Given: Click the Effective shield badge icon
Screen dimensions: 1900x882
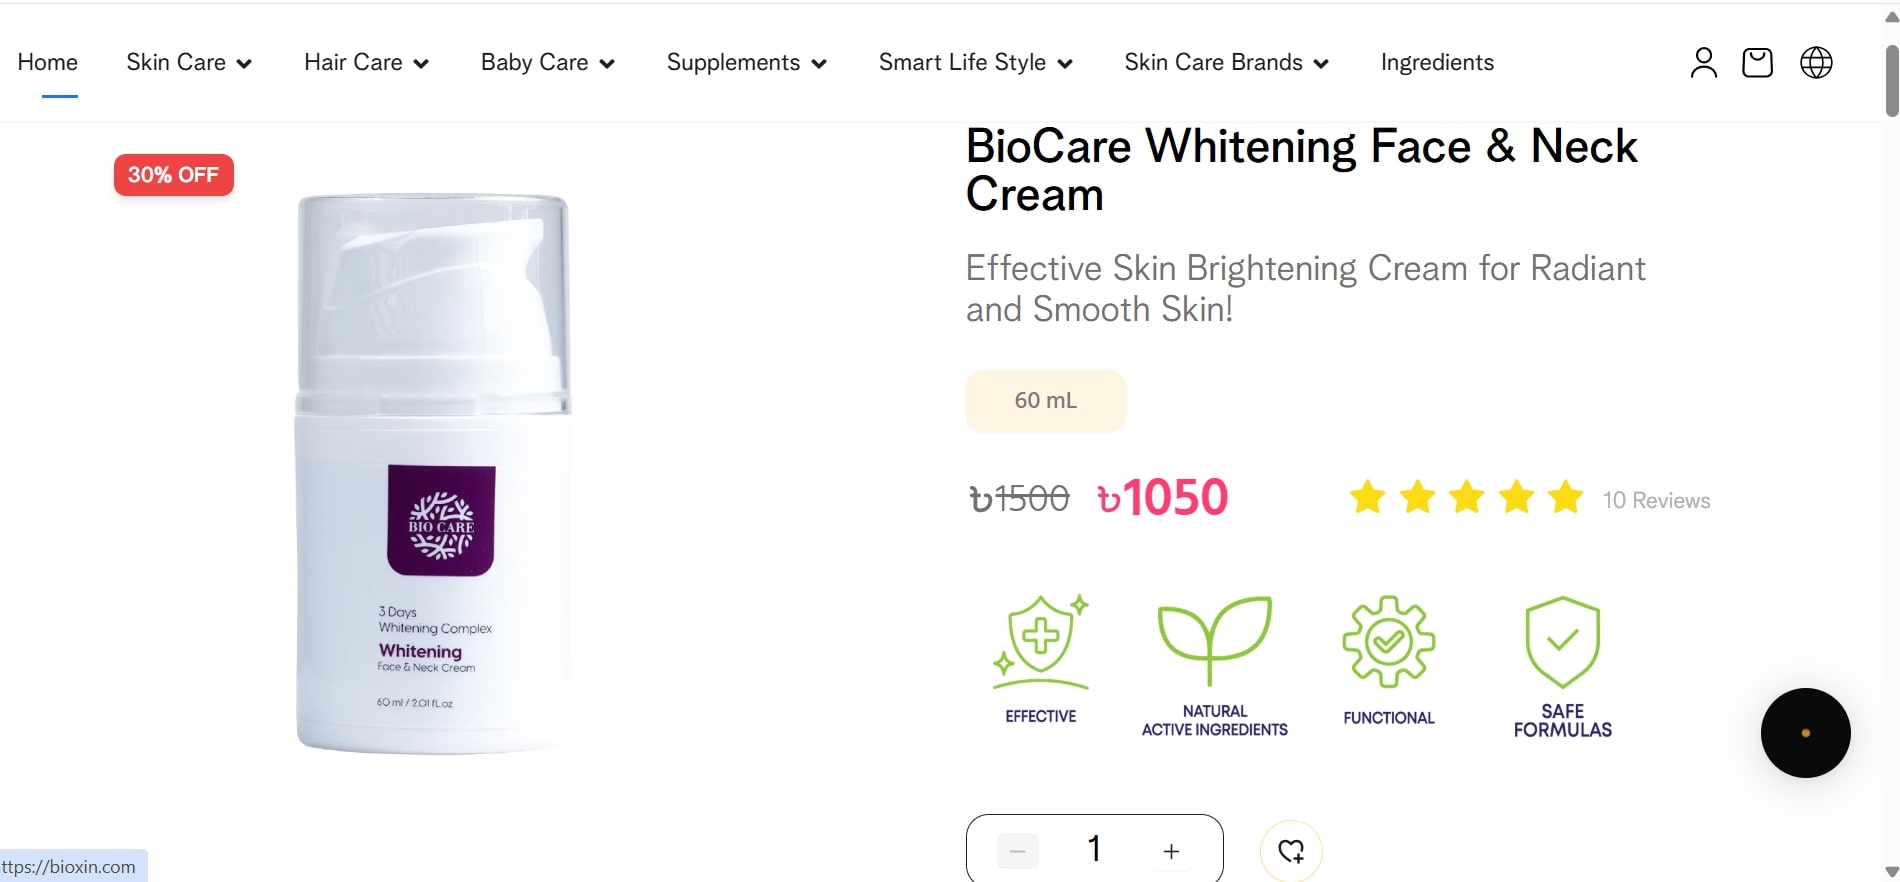Looking at the screenshot, I should point(1041,642).
